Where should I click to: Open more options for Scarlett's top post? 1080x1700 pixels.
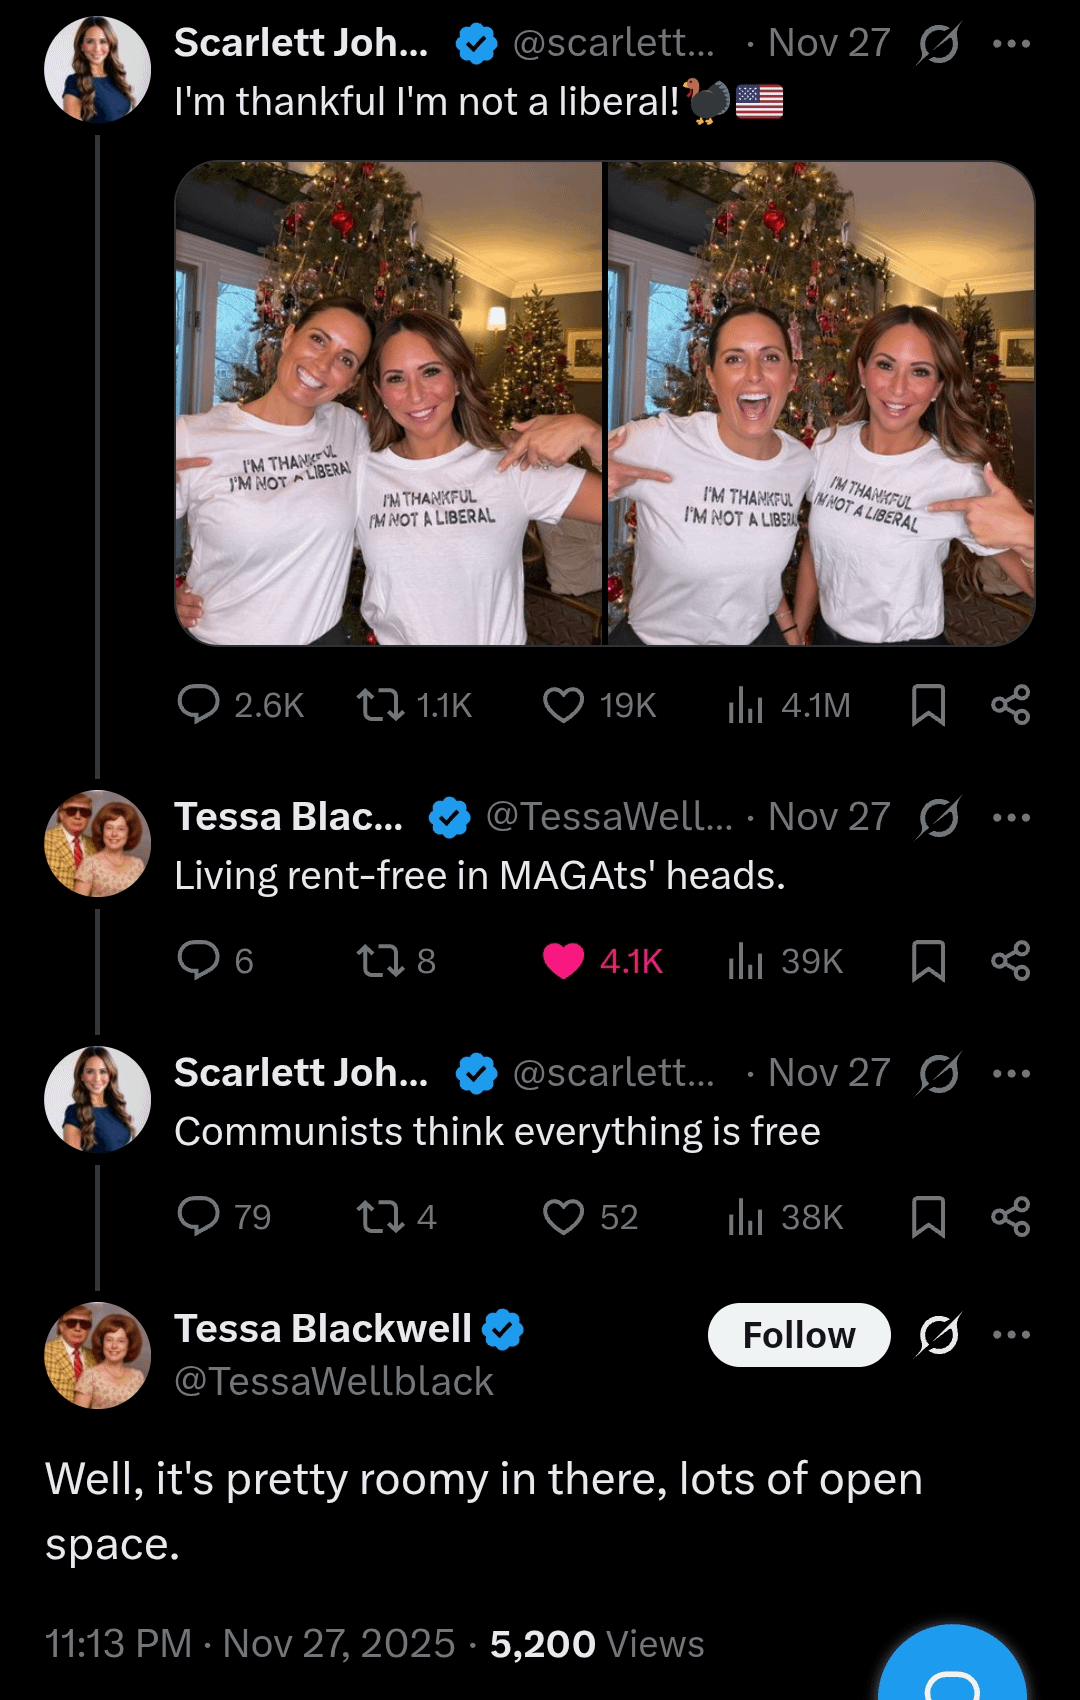click(1011, 44)
